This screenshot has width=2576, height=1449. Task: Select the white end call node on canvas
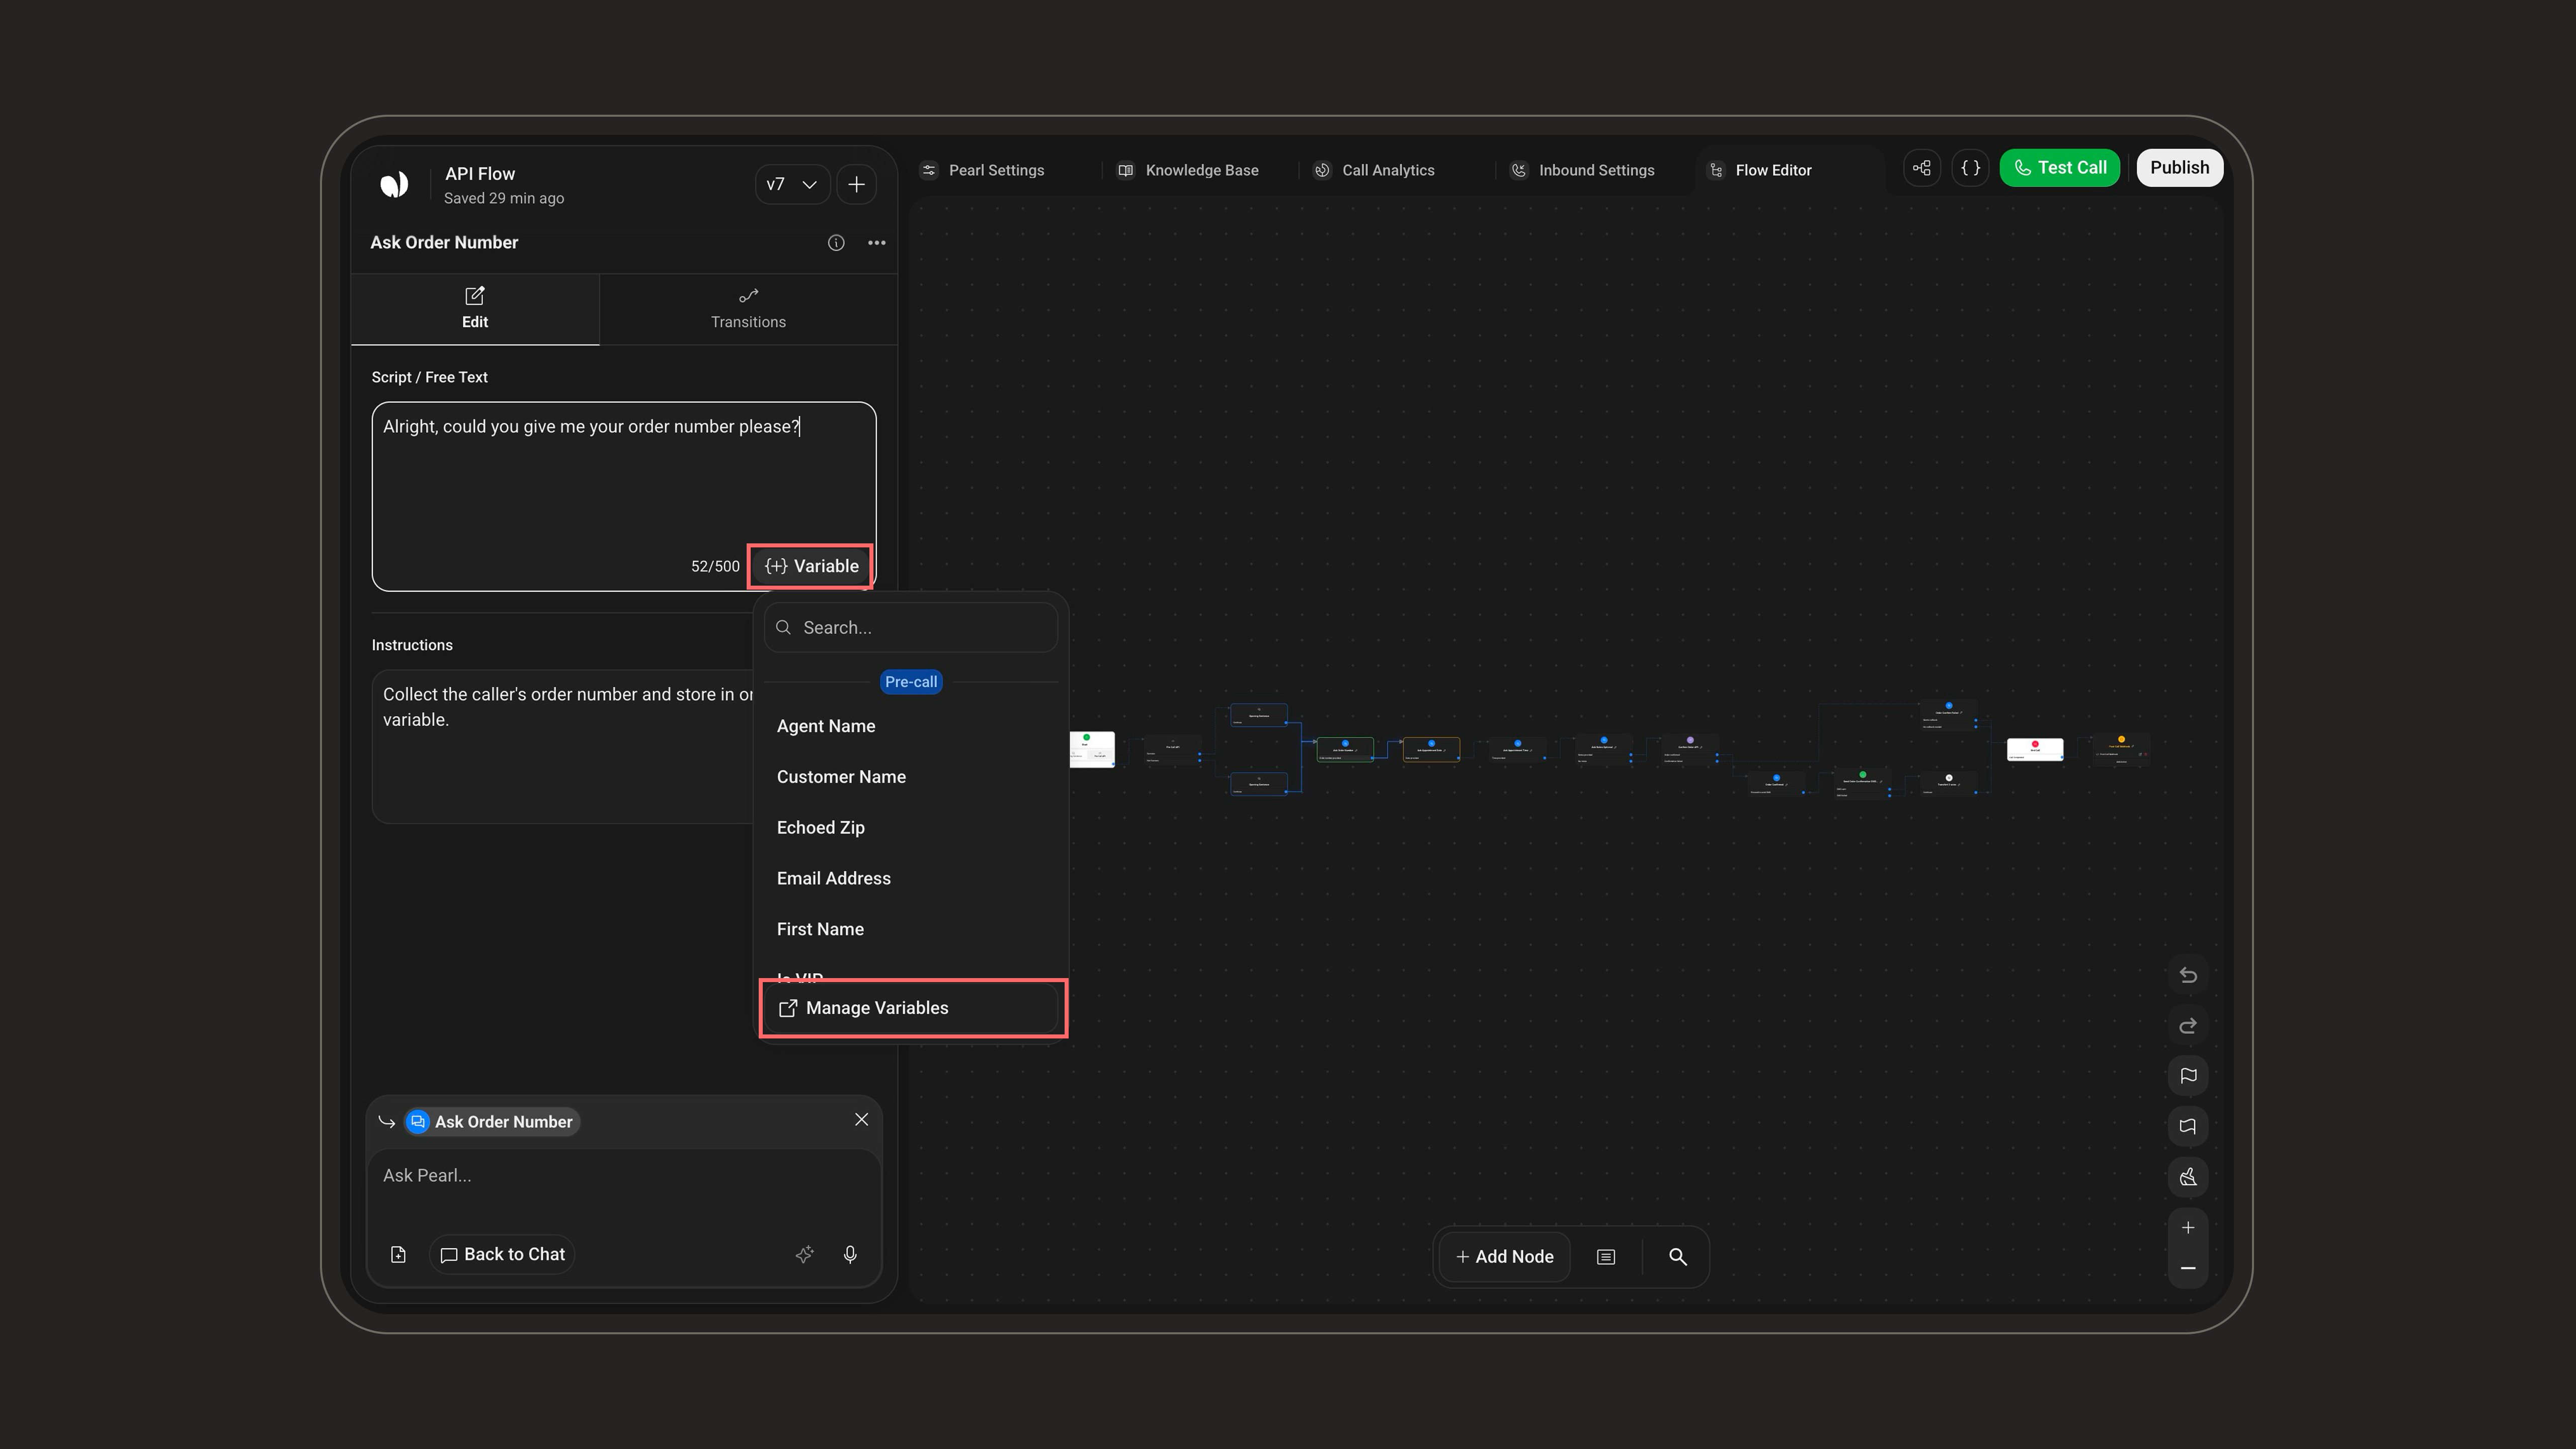[2035, 749]
